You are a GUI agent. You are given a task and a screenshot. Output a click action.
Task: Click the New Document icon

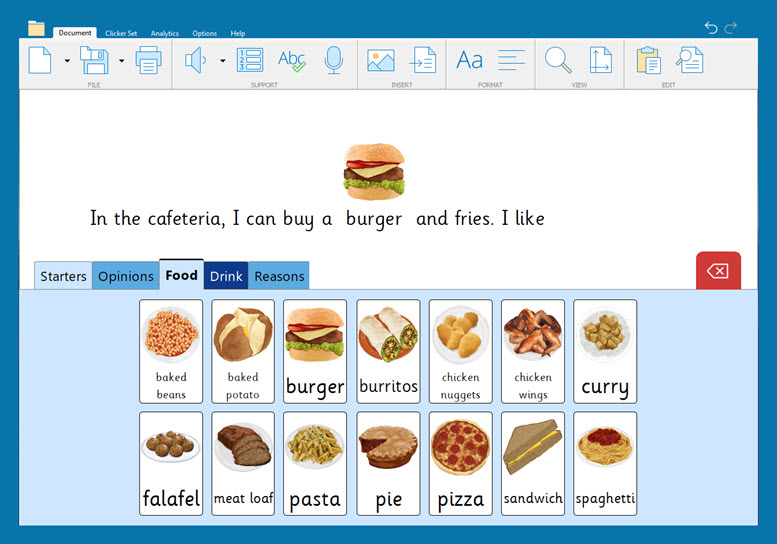click(40, 60)
